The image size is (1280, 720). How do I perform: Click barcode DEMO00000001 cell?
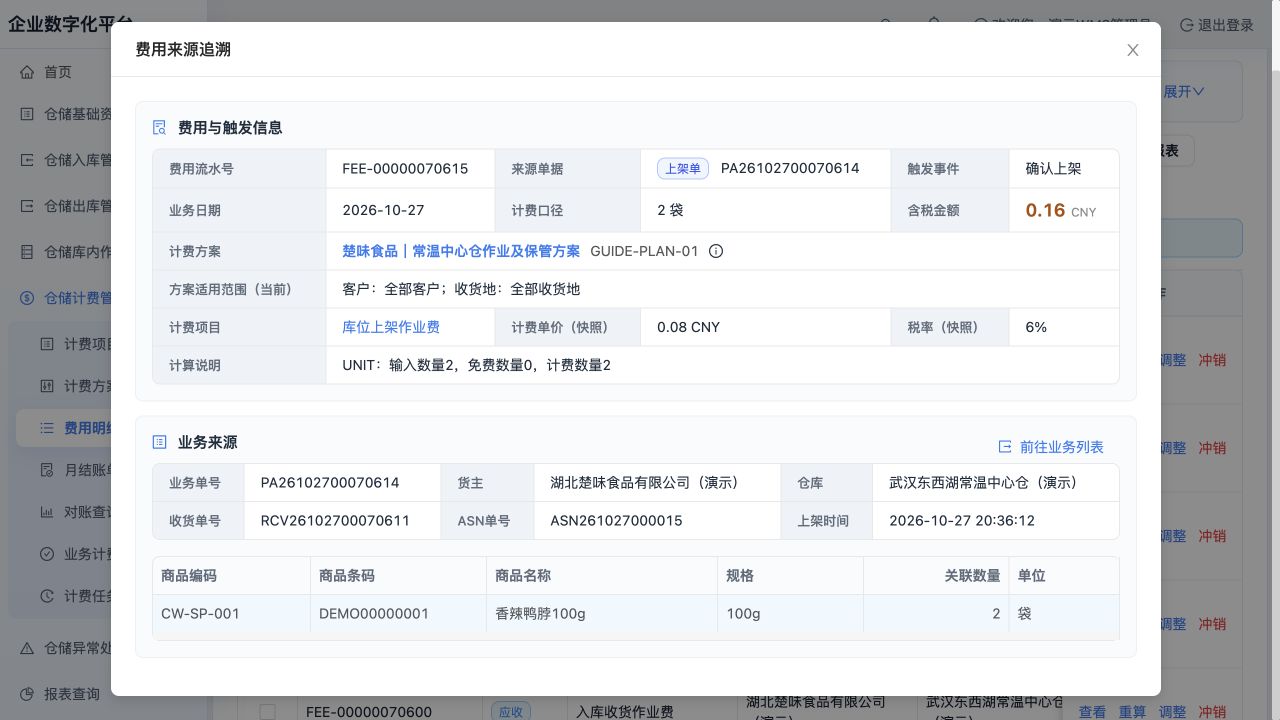(399, 614)
